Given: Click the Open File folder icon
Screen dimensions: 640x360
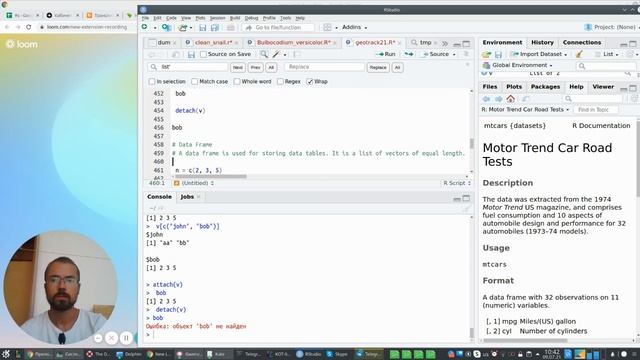Looking at the screenshot, I should click(x=182, y=27).
